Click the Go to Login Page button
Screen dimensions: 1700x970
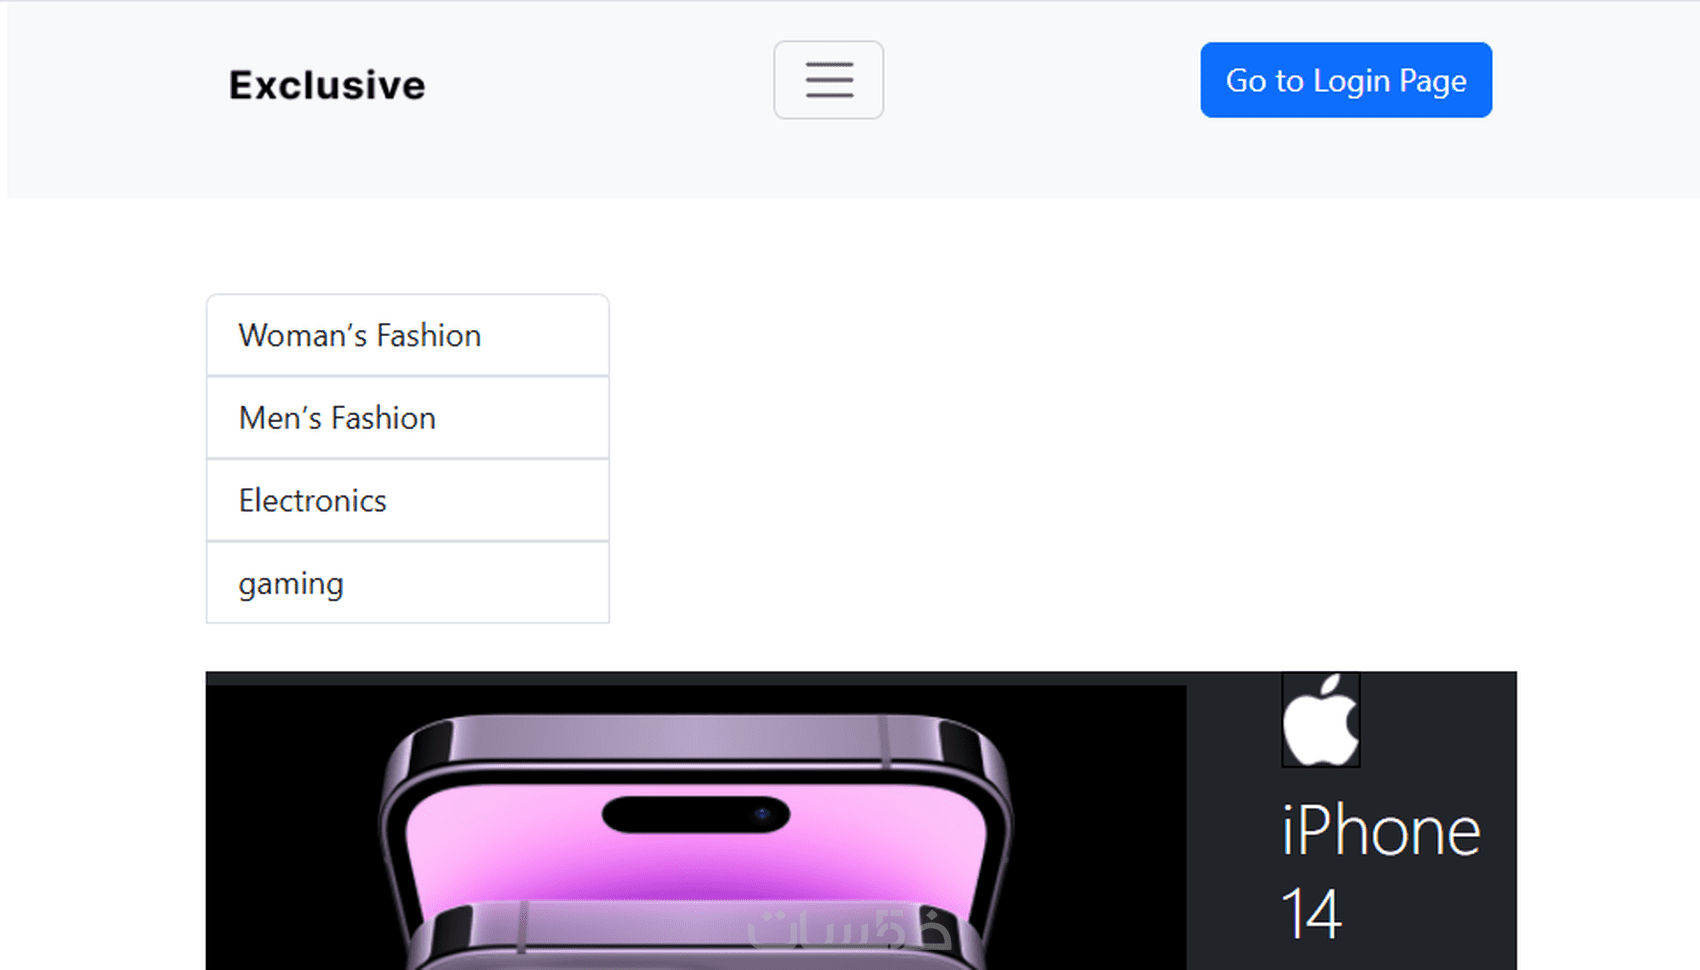[1346, 80]
